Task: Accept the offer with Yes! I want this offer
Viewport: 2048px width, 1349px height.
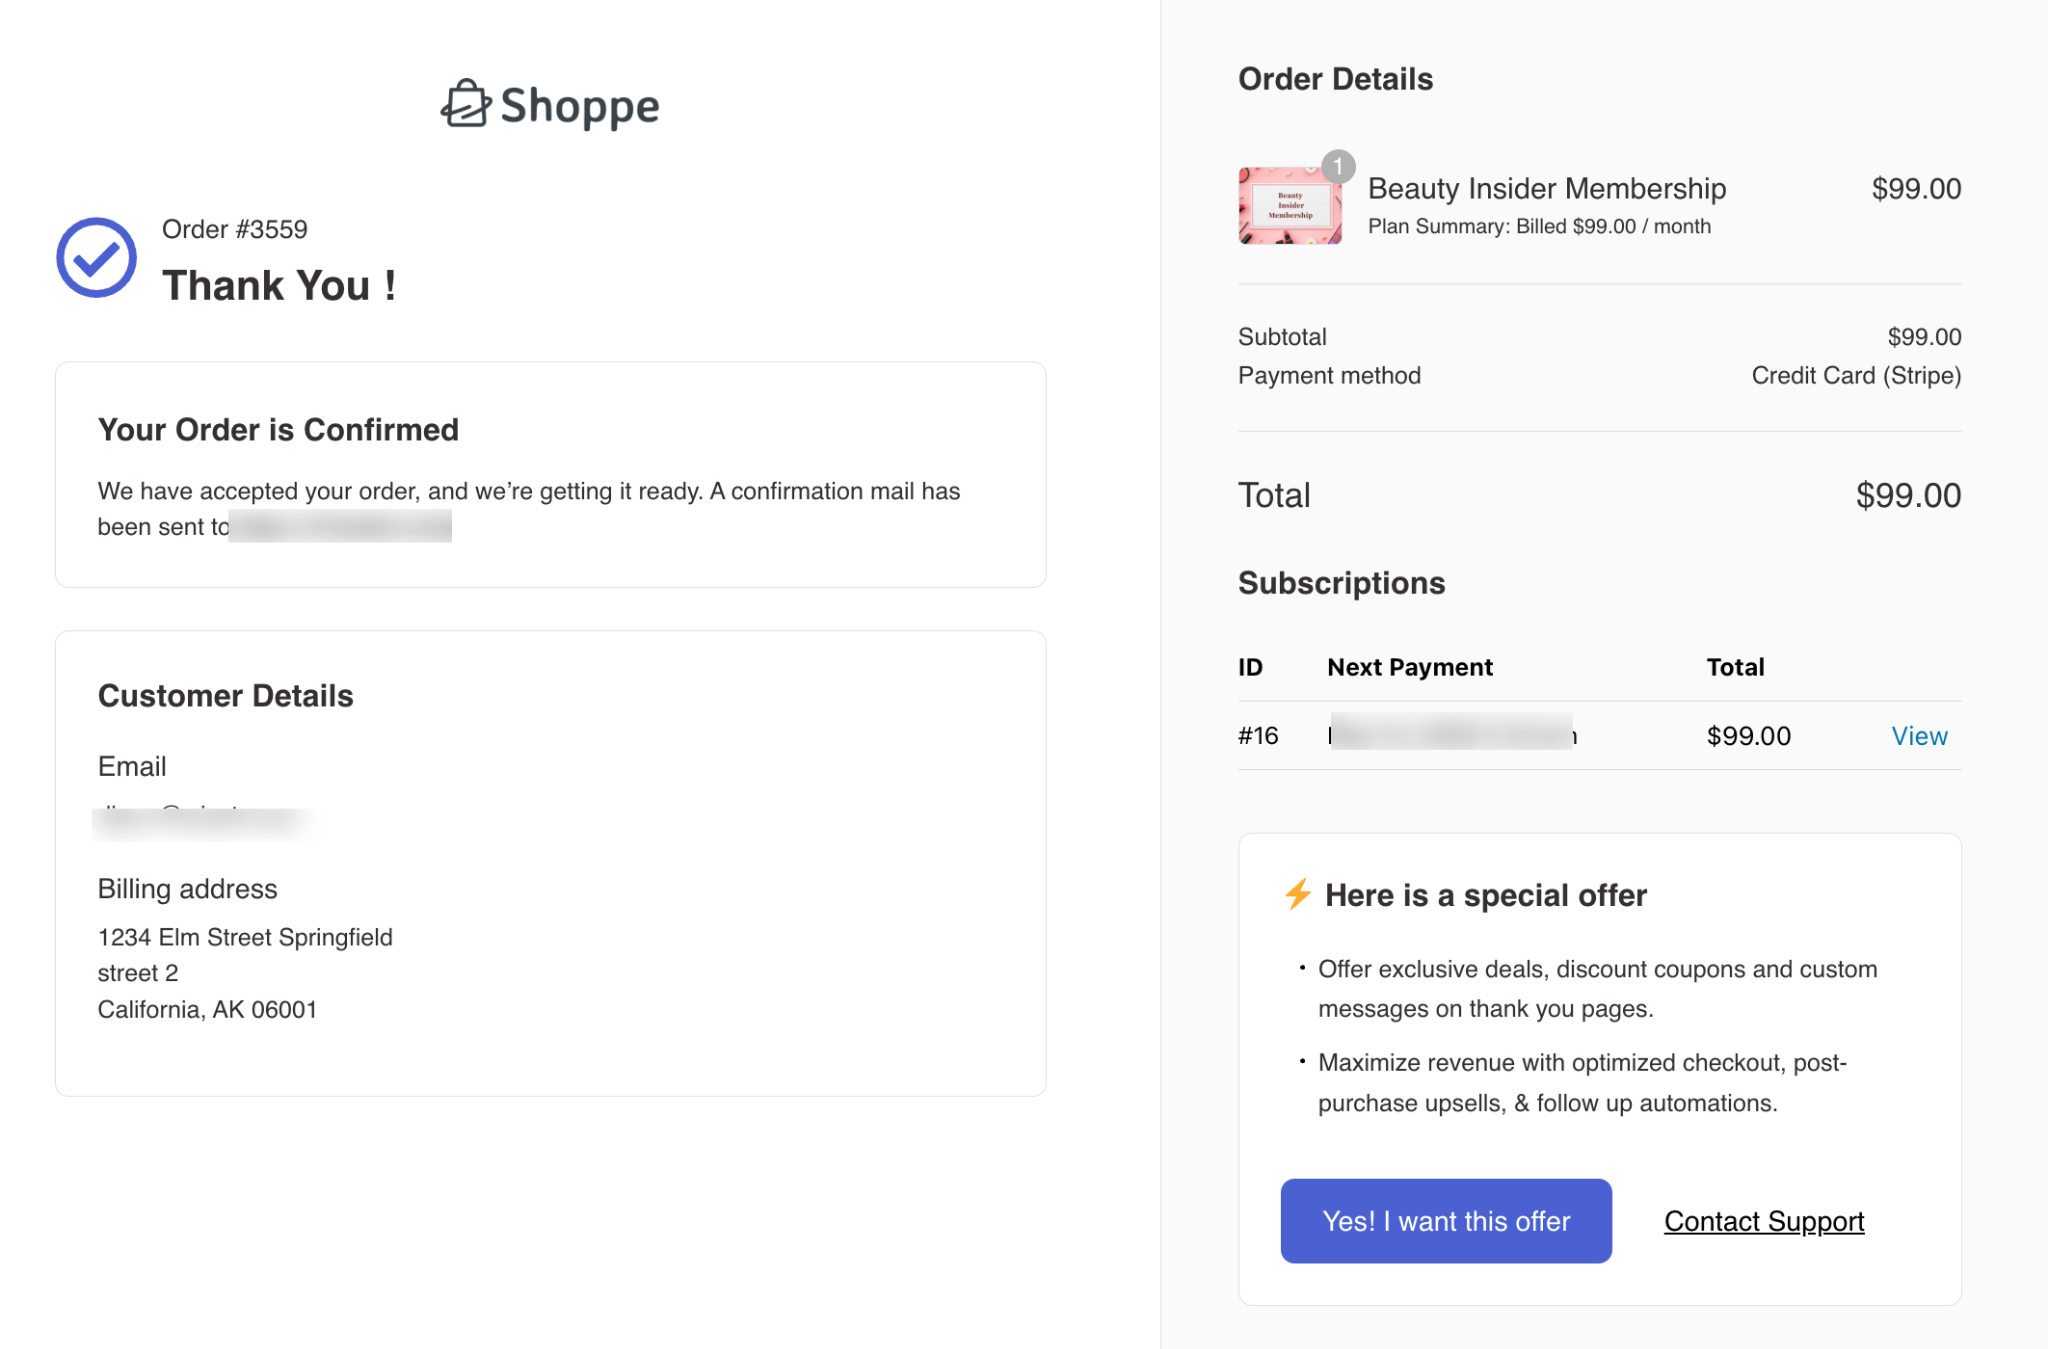Action: (x=1445, y=1221)
